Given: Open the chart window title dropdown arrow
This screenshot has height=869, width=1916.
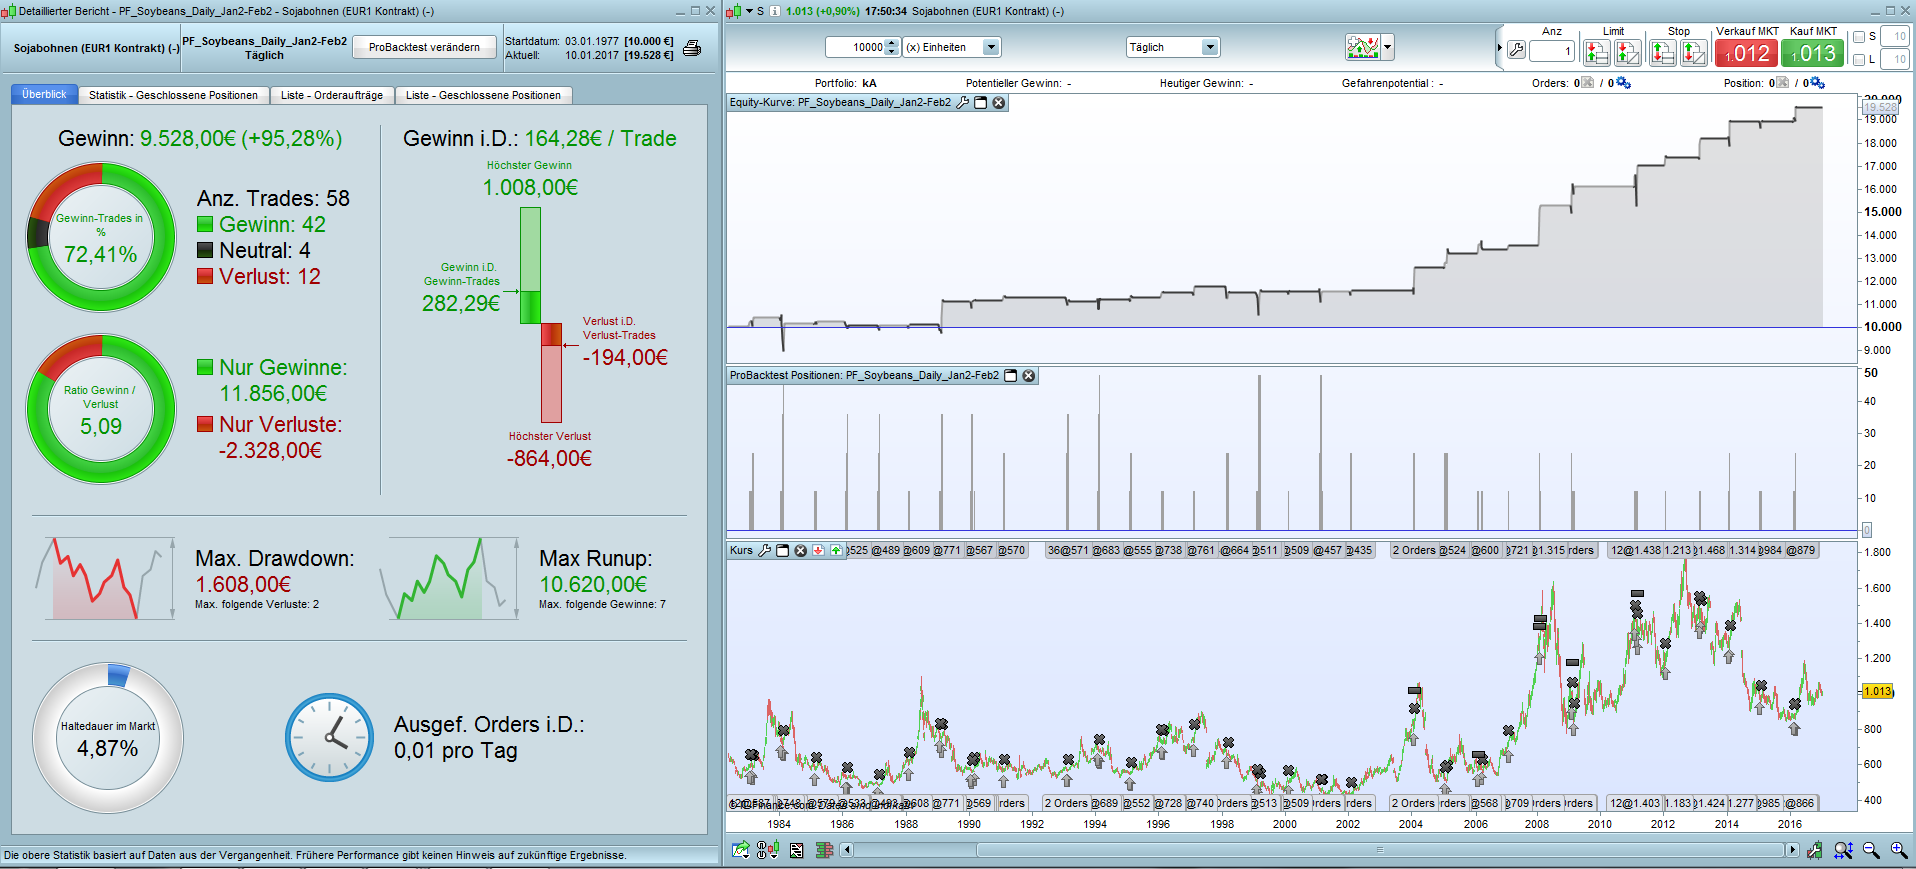Looking at the screenshot, I should pyautogui.click(x=749, y=11).
